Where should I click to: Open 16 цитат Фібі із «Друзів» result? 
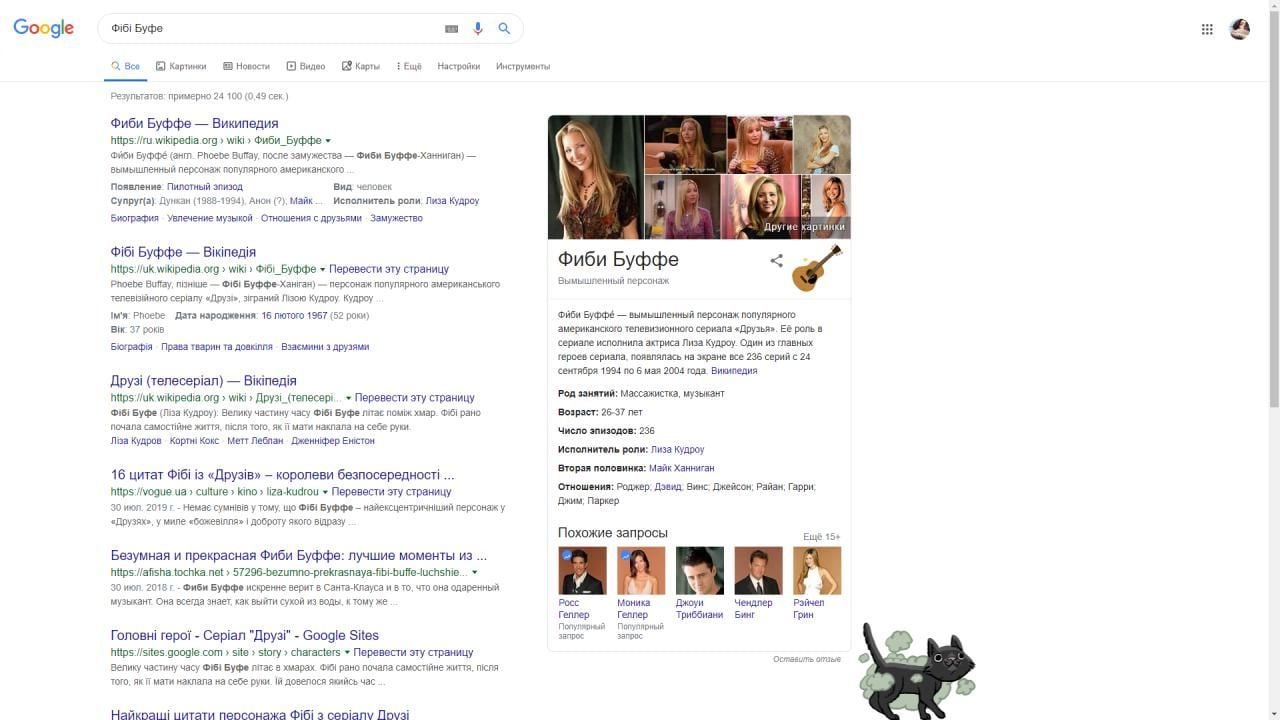282,474
